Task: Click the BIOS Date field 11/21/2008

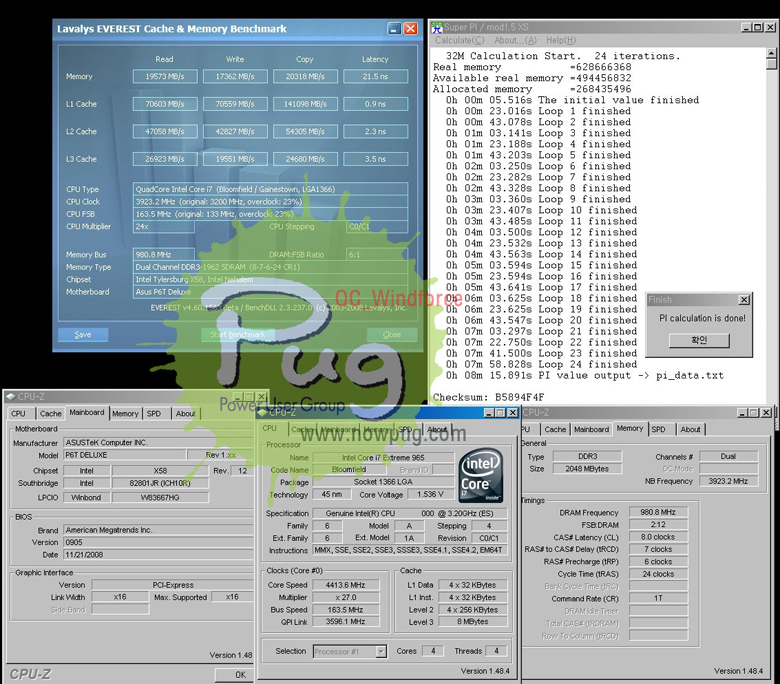Action: [x=158, y=555]
